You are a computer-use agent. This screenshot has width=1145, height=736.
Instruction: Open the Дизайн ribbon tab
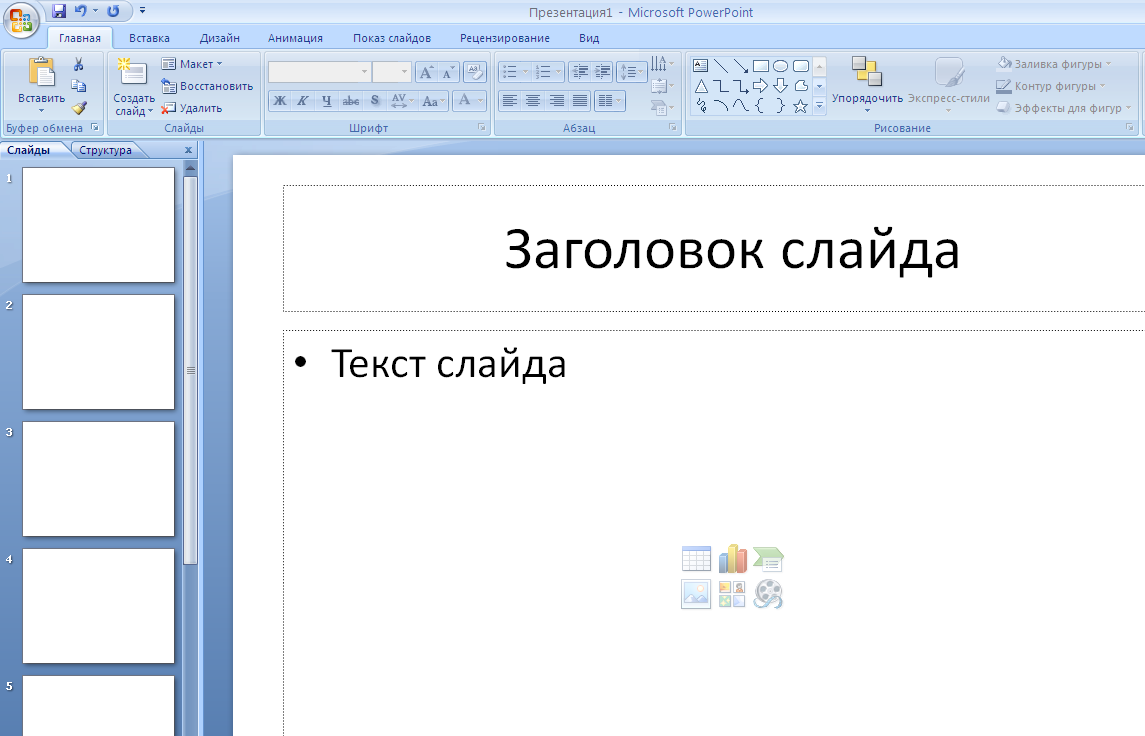220,38
